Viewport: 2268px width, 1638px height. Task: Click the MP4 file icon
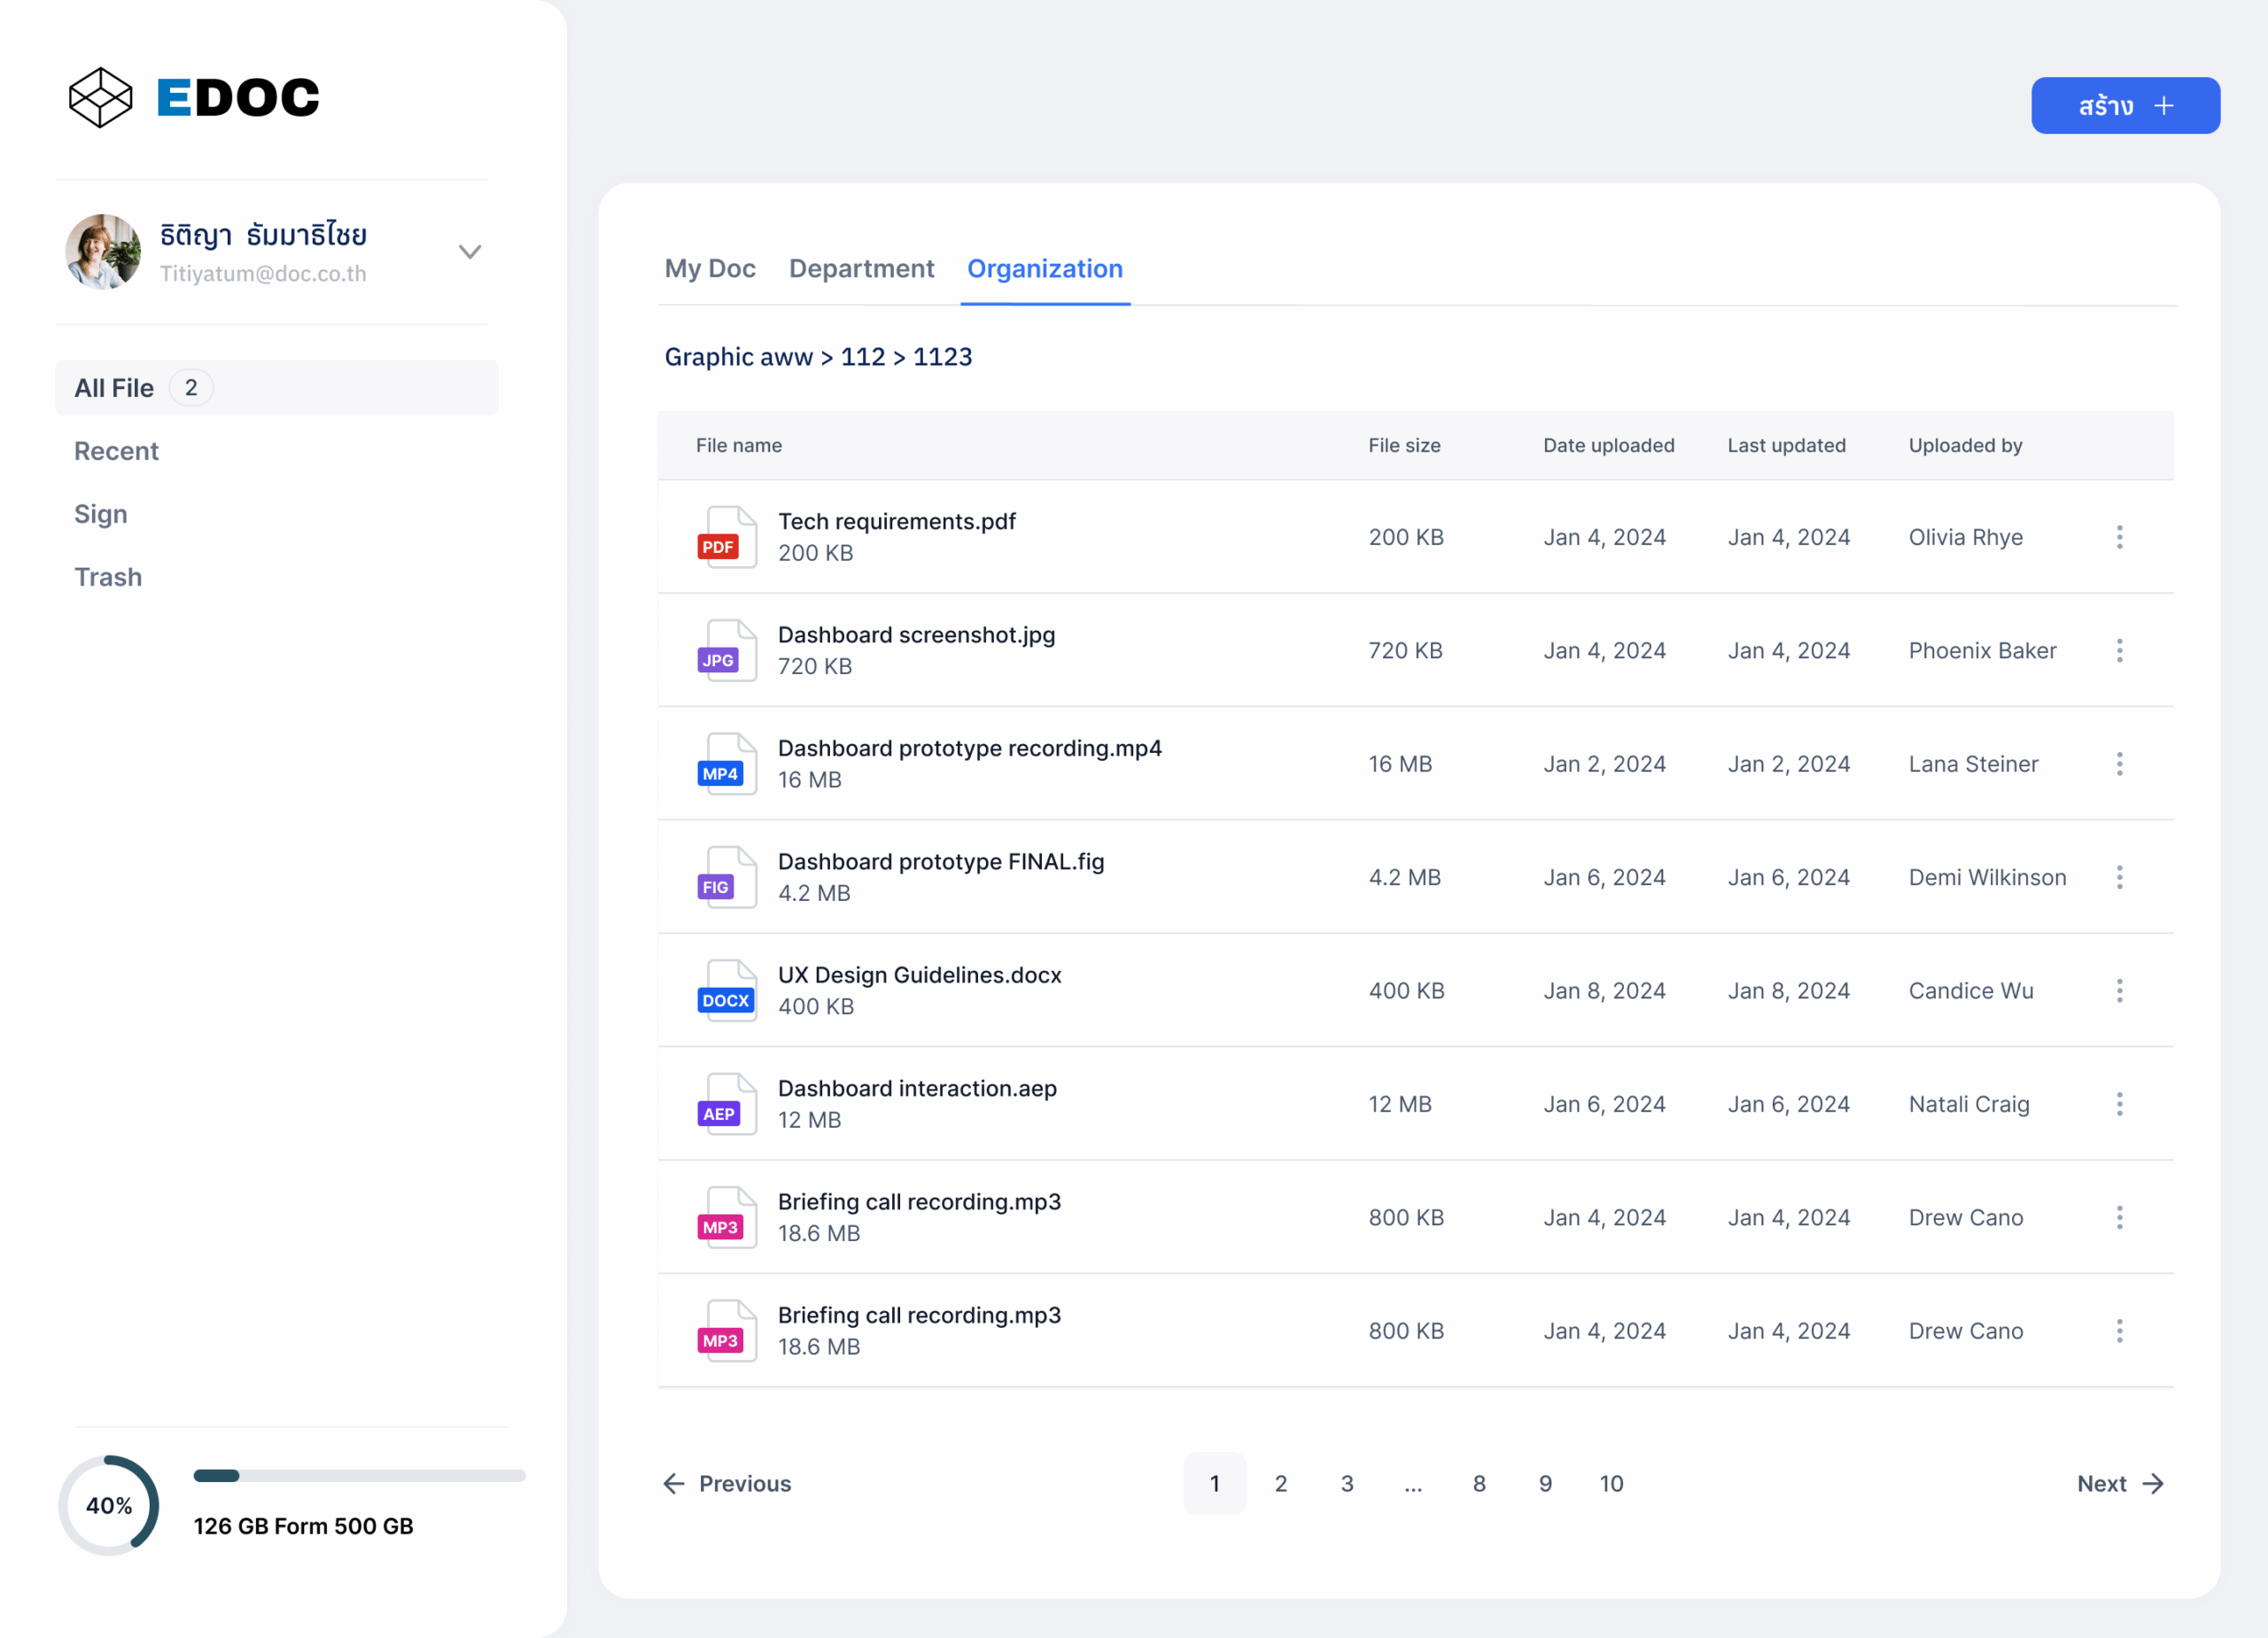click(x=726, y=764)
